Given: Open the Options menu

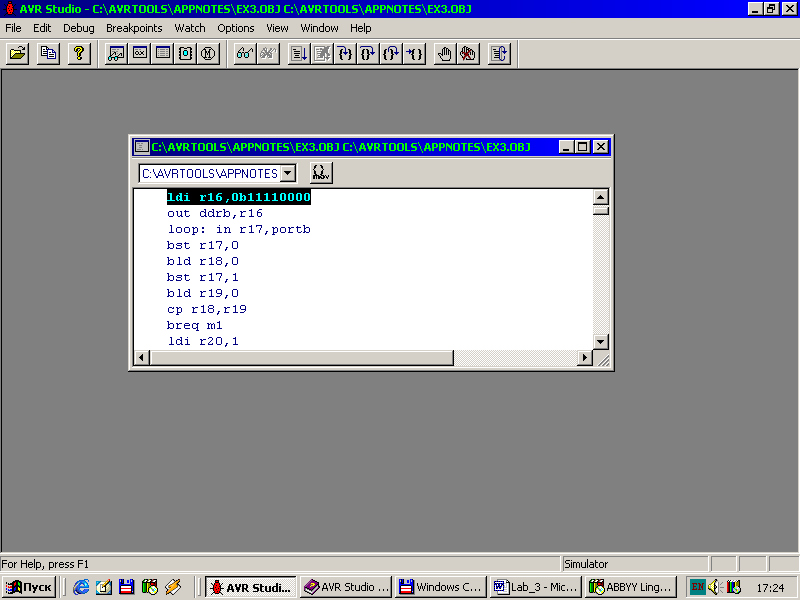Looking at the screenshot, I should click(x=236, y=28).
